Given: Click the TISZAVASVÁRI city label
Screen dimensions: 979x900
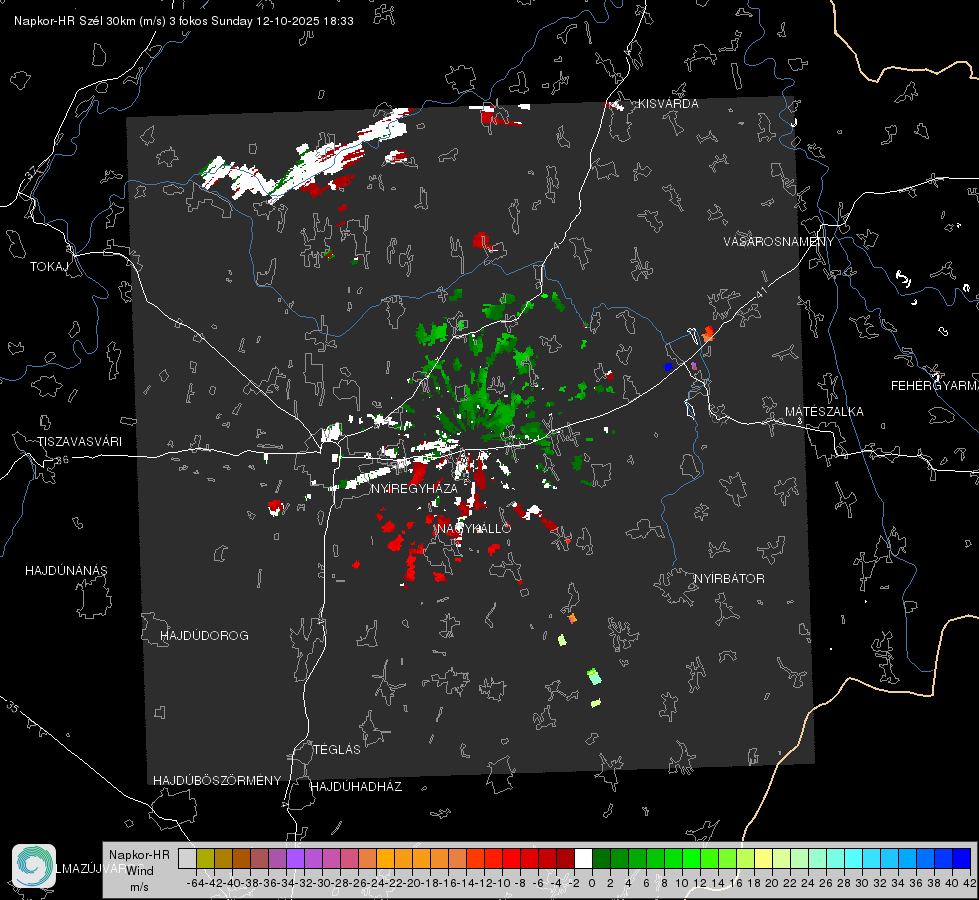Looking at the screenshot, I should 79,442.
